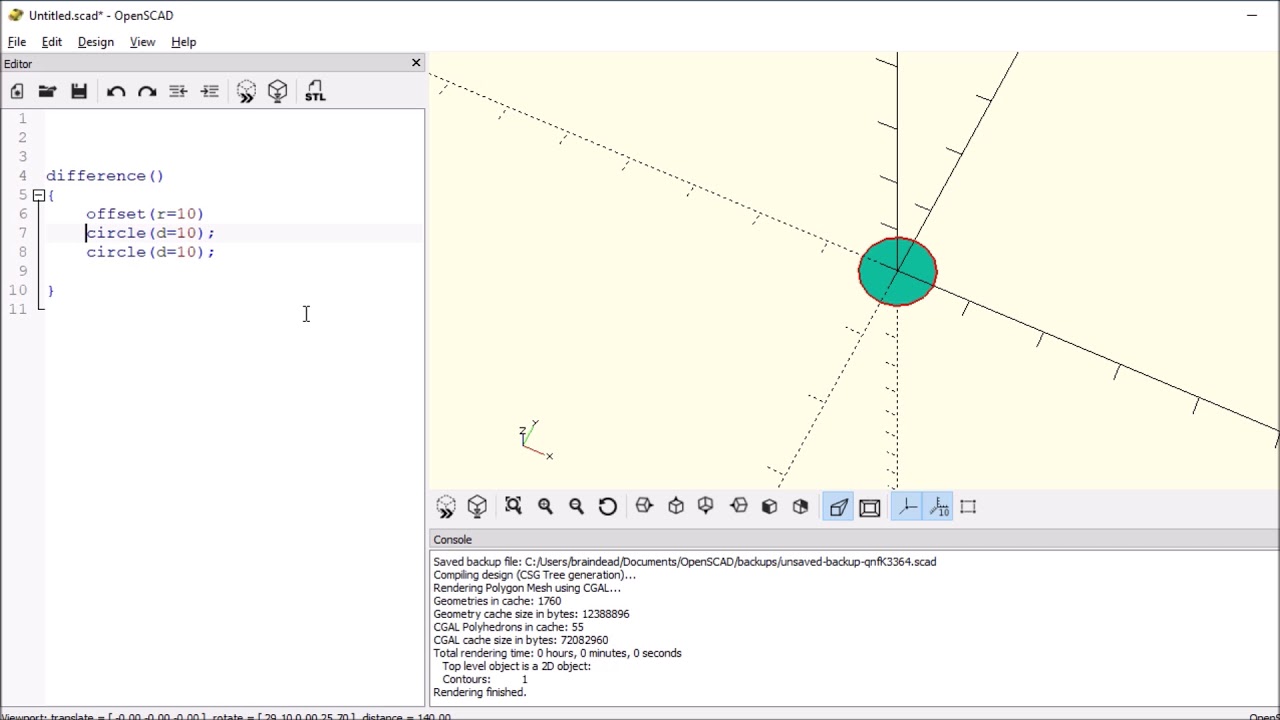Click 'CGAL Polyhedrons in cache: 55' line

(x=508, y=627)
